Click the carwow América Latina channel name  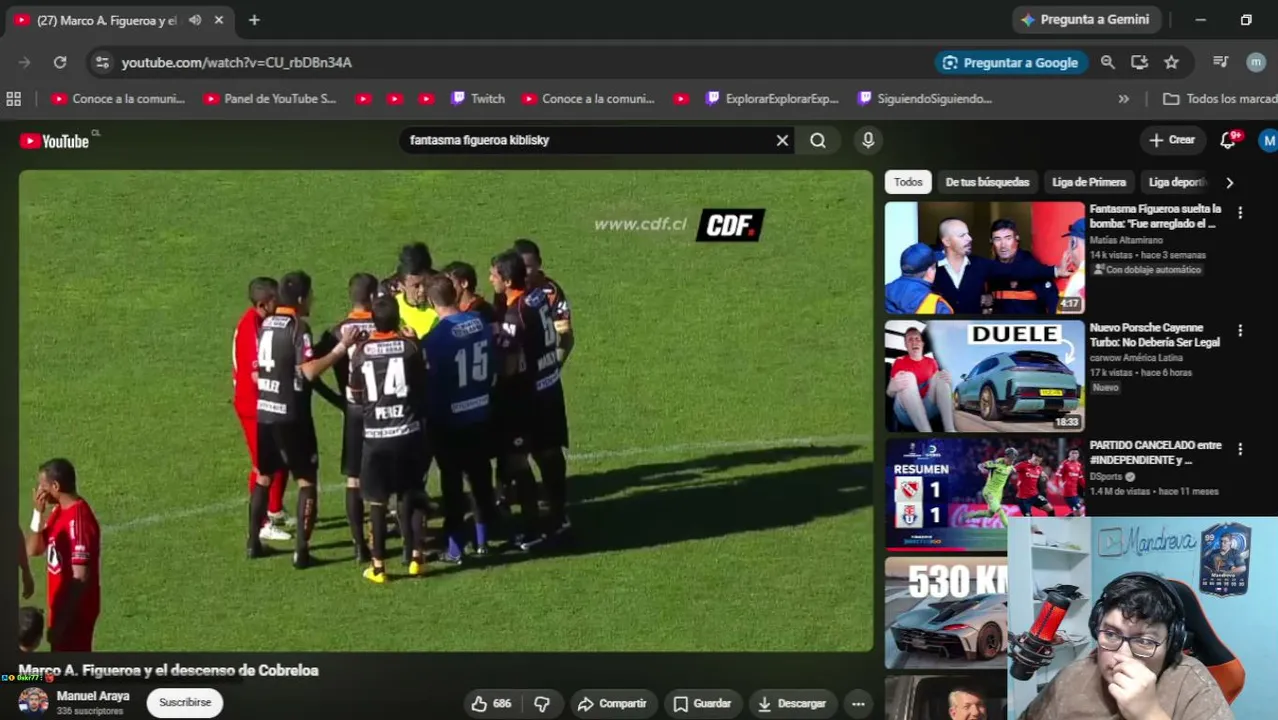pyautogui.click(x=1136, y=358)
